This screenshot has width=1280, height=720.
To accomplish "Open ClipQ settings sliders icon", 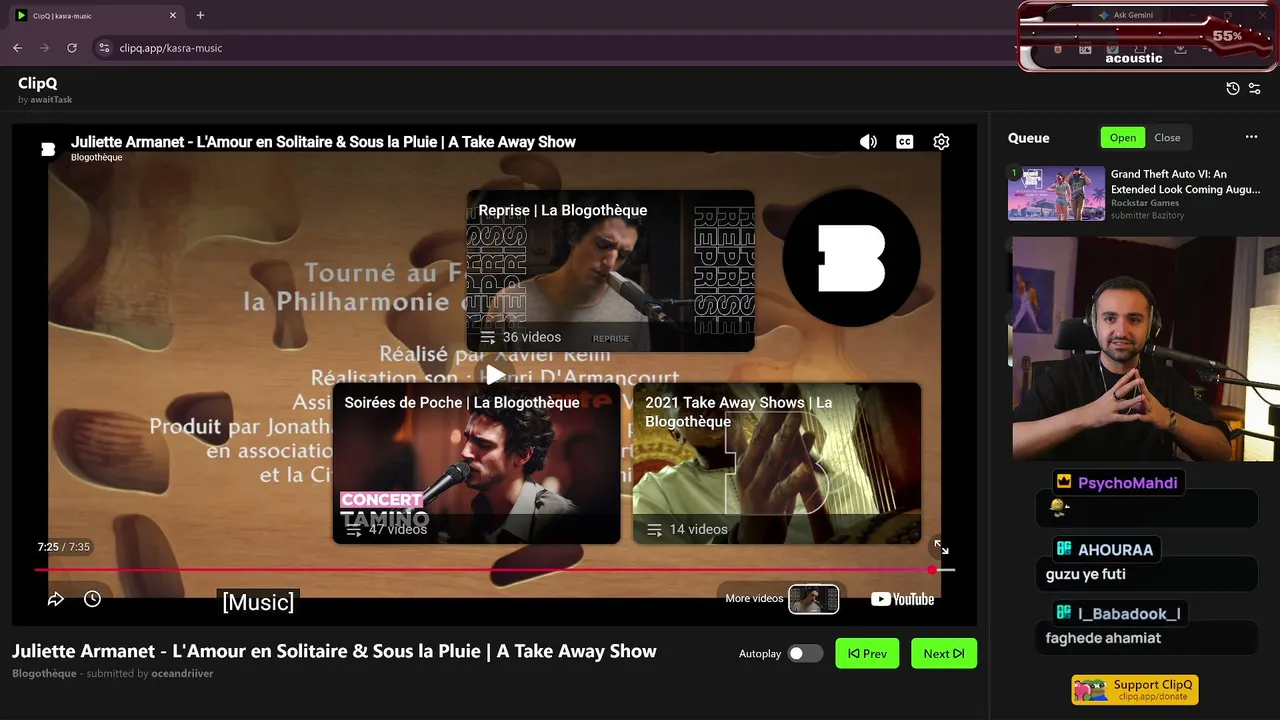I will pyautogui.click(x=1255, y=89).
